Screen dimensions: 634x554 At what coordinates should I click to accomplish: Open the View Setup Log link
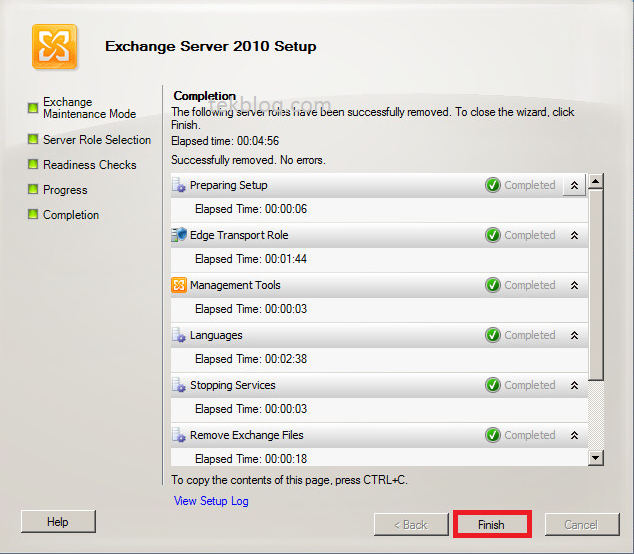point(211,501)
